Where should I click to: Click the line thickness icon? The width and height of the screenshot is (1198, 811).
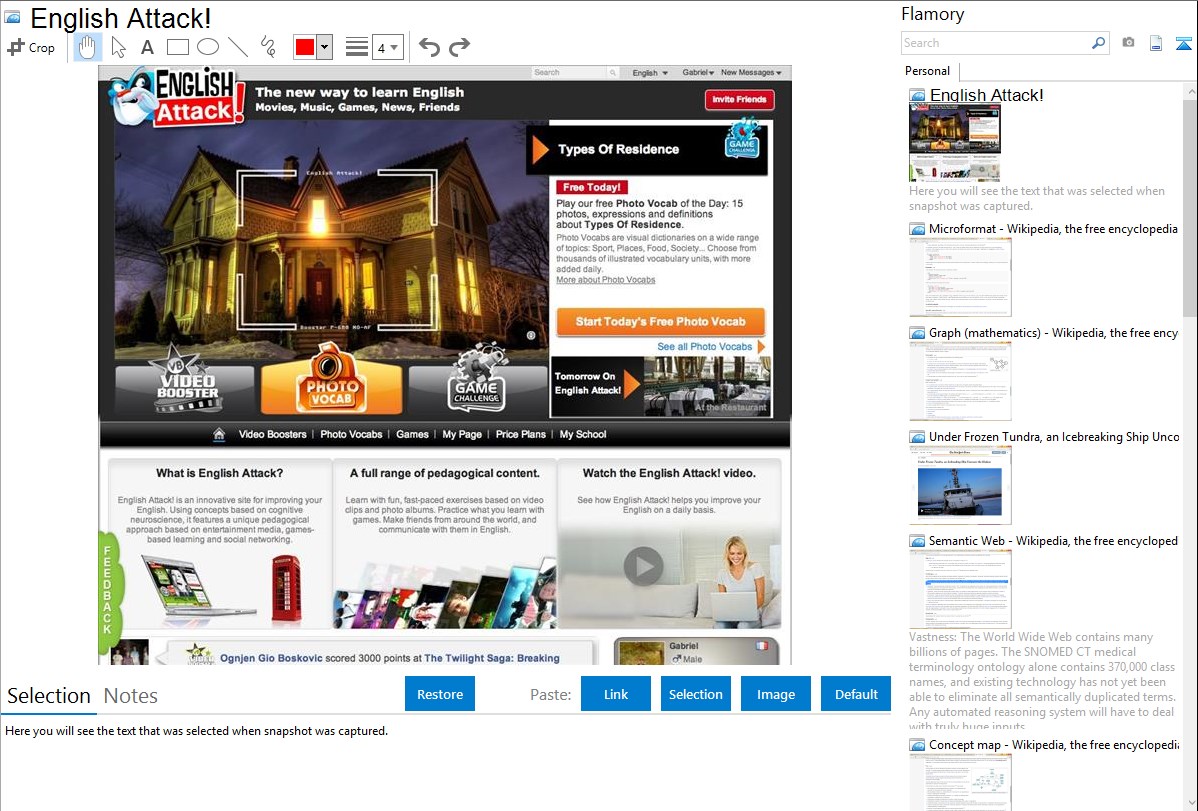[356, 47]
